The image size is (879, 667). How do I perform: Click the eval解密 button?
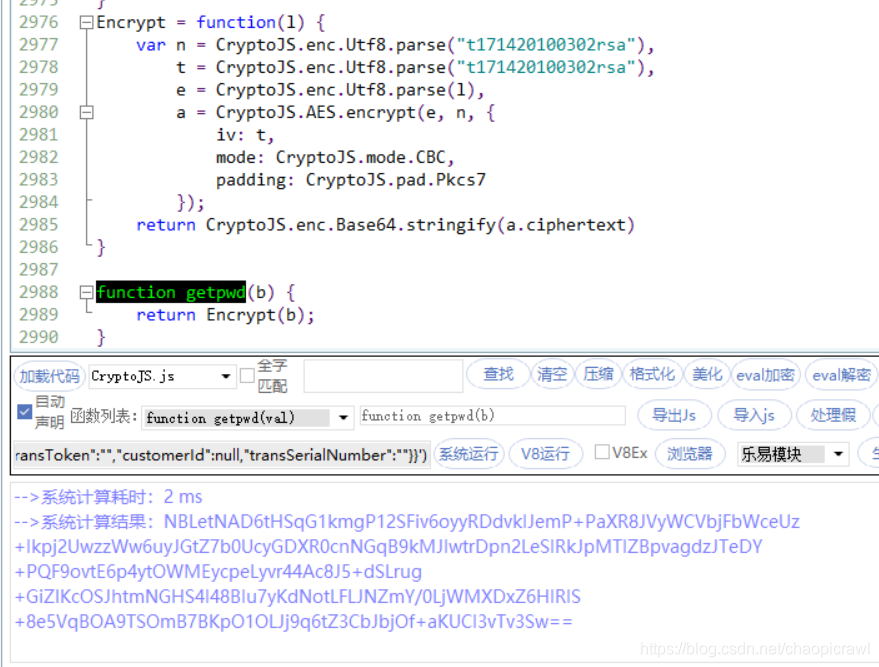coord(841,374)
